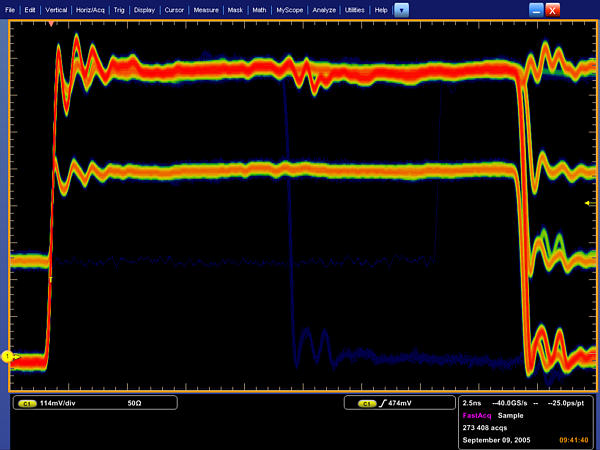The width and height of the screenshot is (600, 450).
Task: Select the channel 1 ground reference marker
Action: click(x=8, y=356)
